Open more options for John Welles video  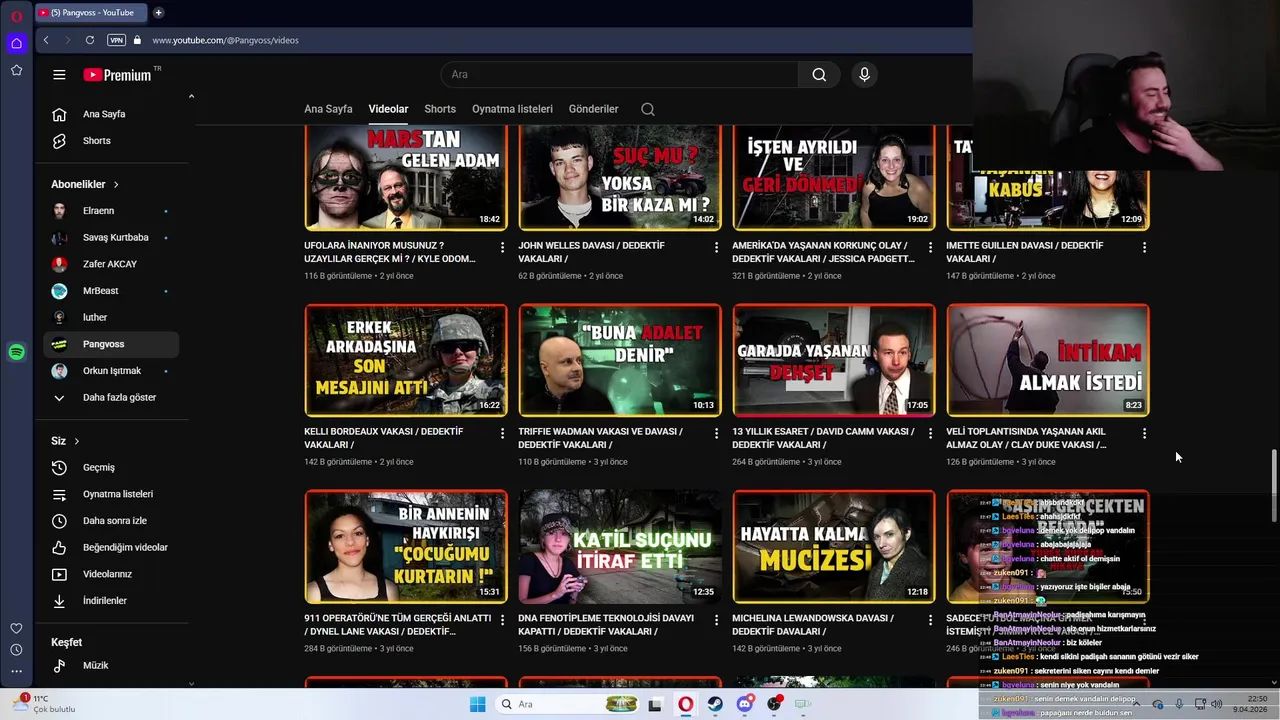coord(716,247)
